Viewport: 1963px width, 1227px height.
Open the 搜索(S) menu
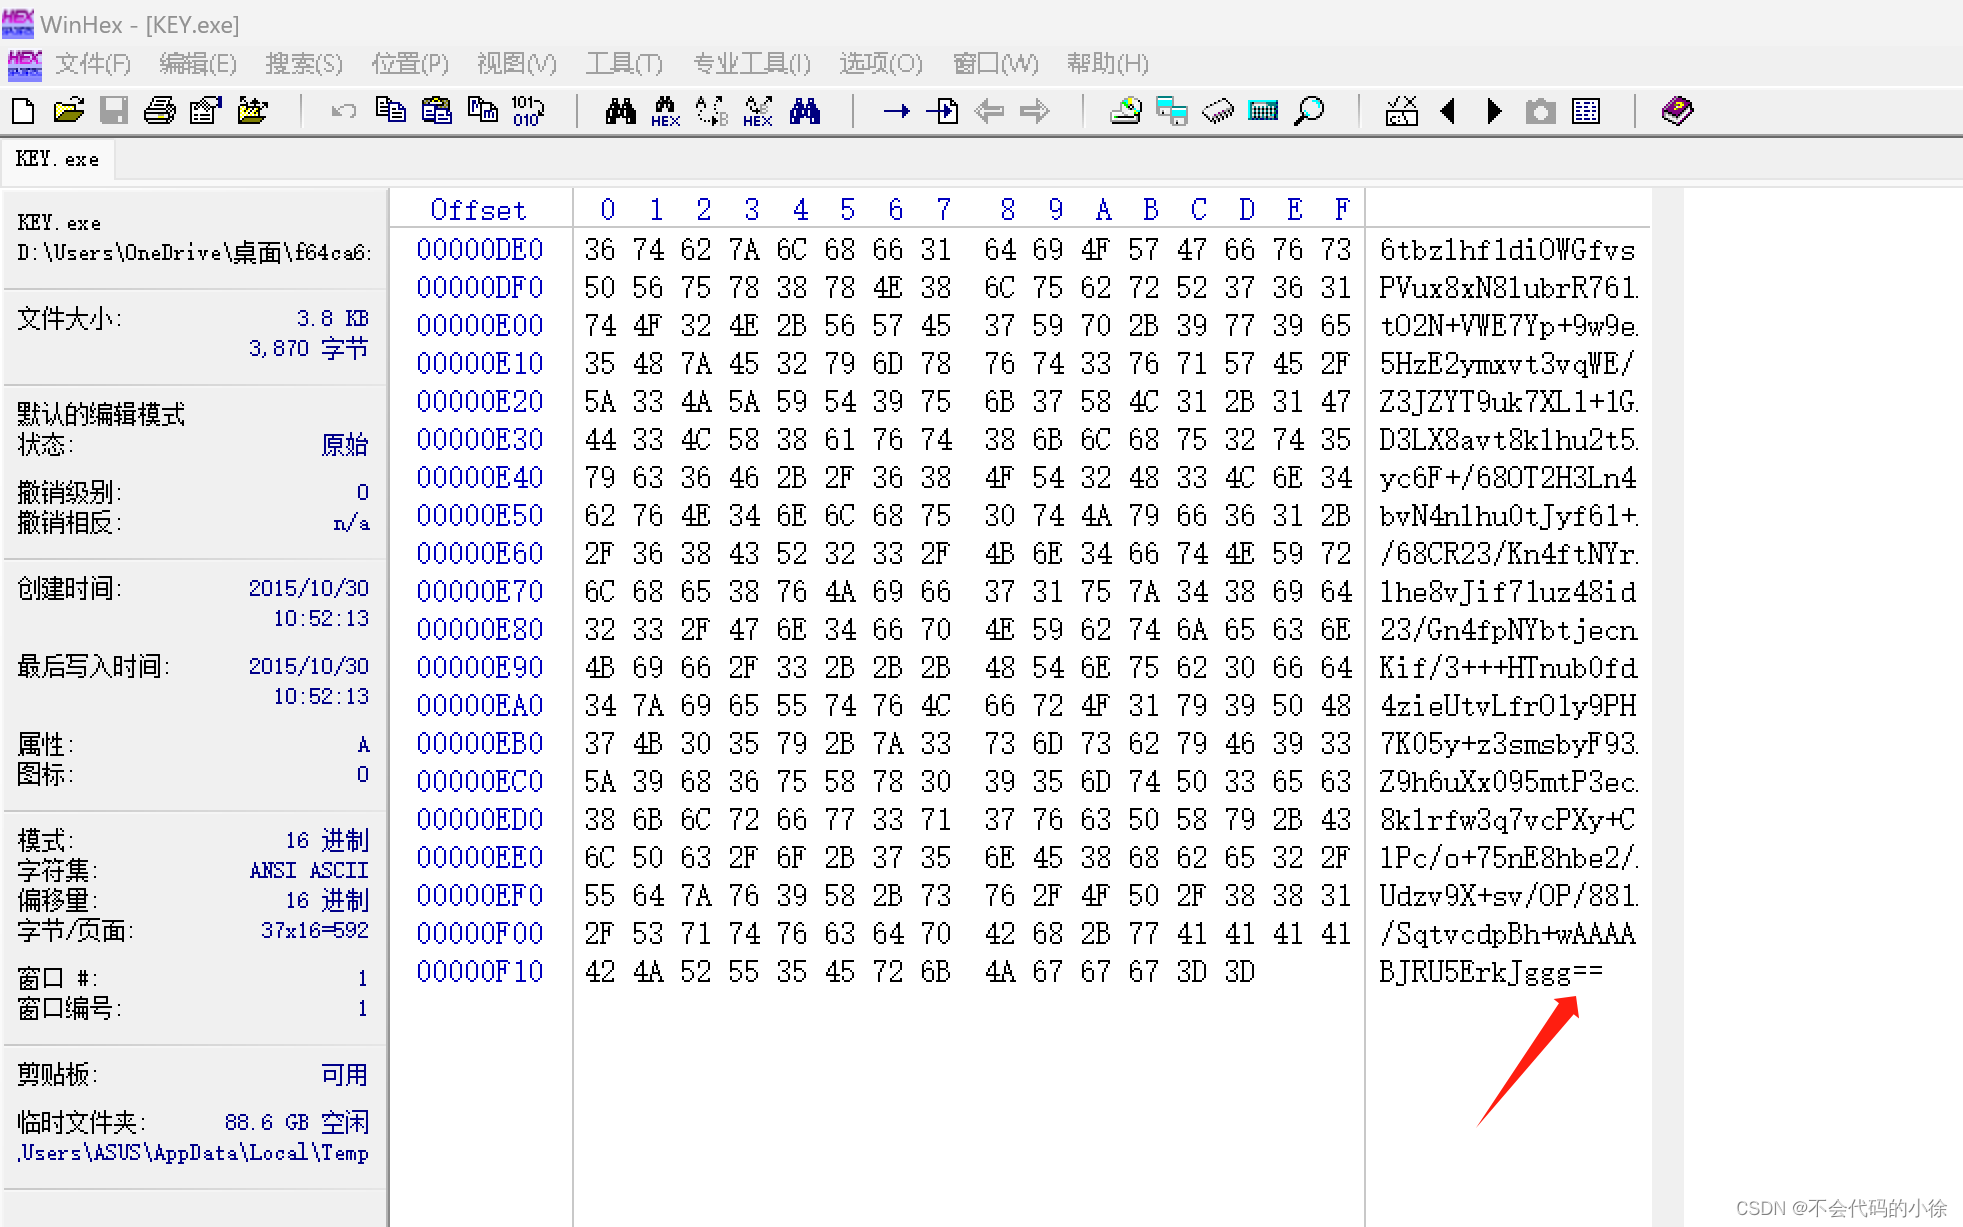click(304, 64)
